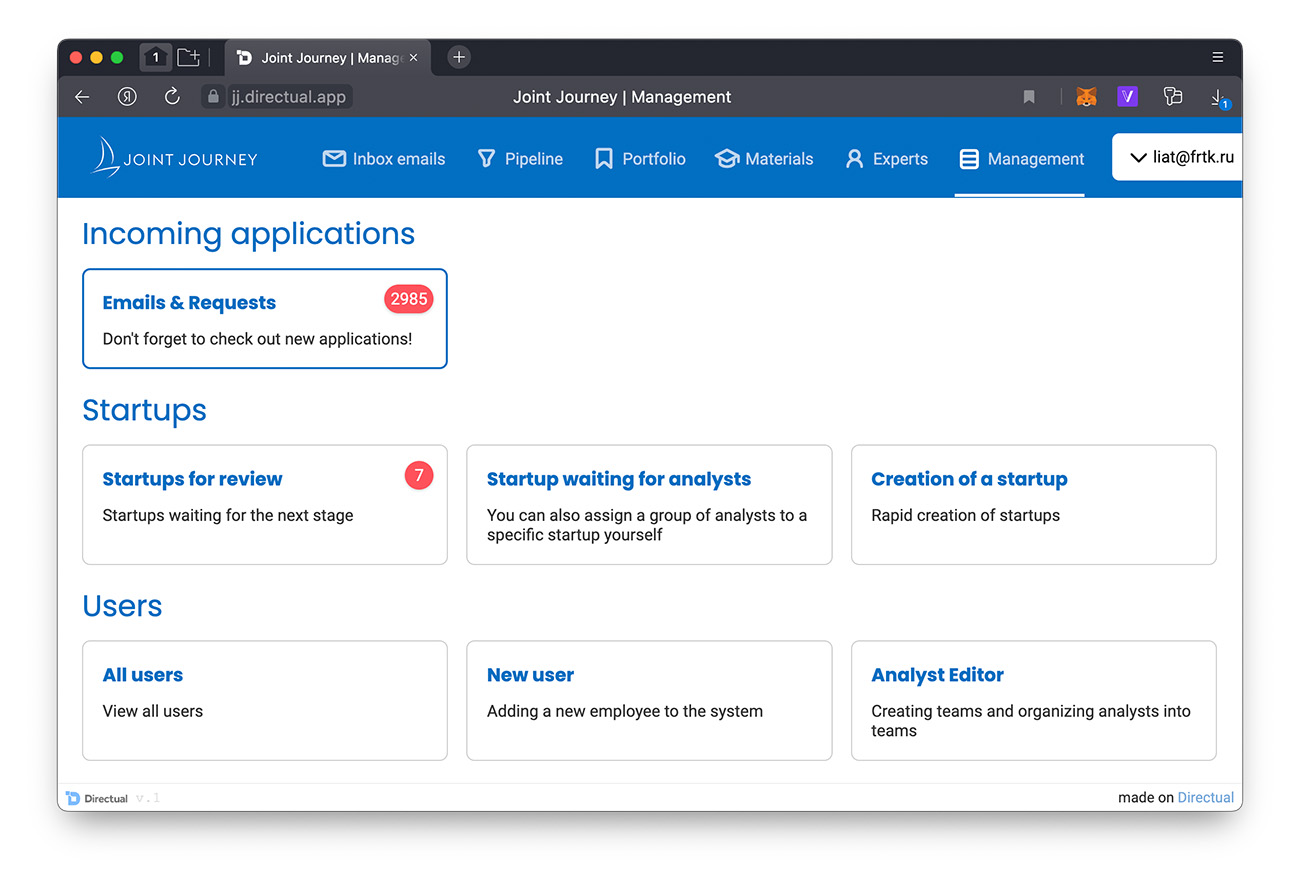1300x887 pixels.
Task: Click the jj.directual.app address field
Action: coord(288,97)
